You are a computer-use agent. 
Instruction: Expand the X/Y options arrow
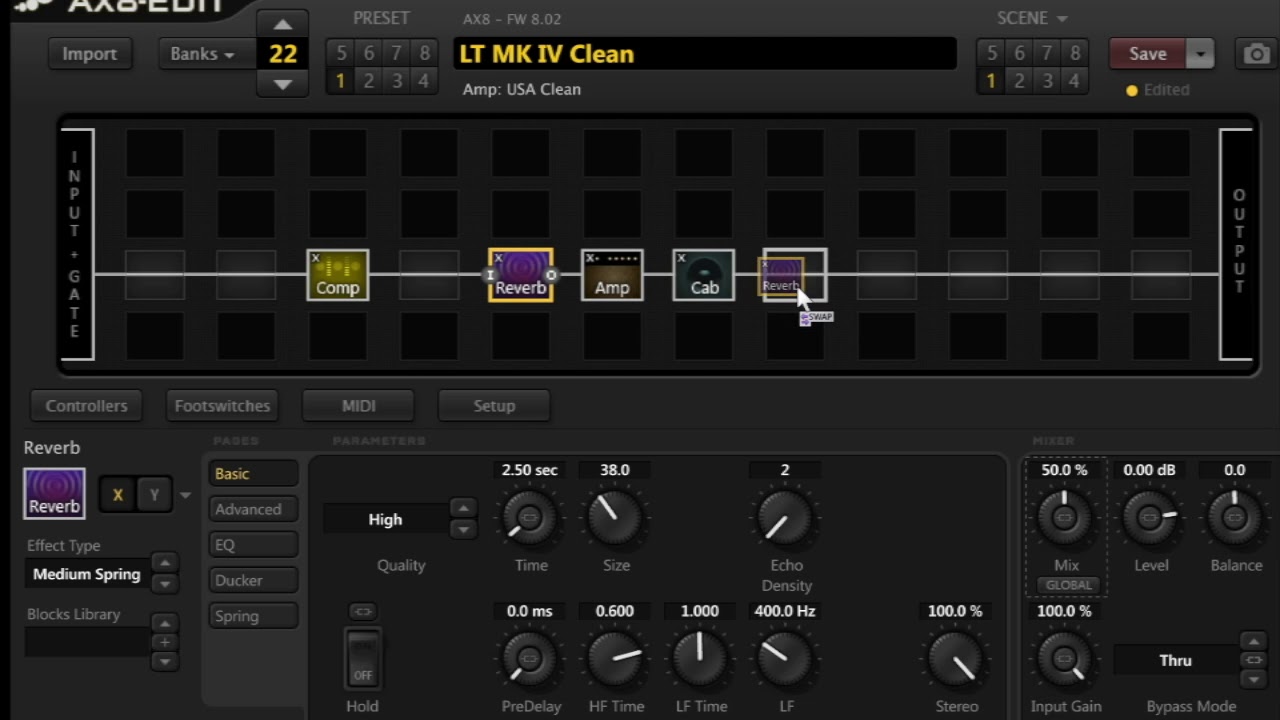(x=185, y=495)
